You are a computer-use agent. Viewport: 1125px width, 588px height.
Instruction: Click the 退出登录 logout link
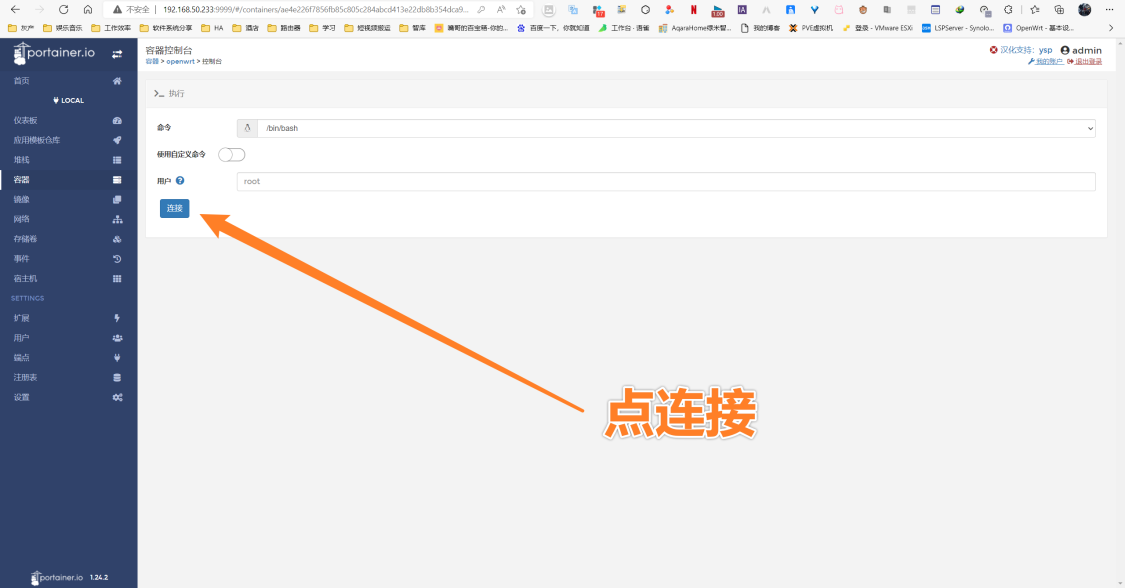[1087, 62]
